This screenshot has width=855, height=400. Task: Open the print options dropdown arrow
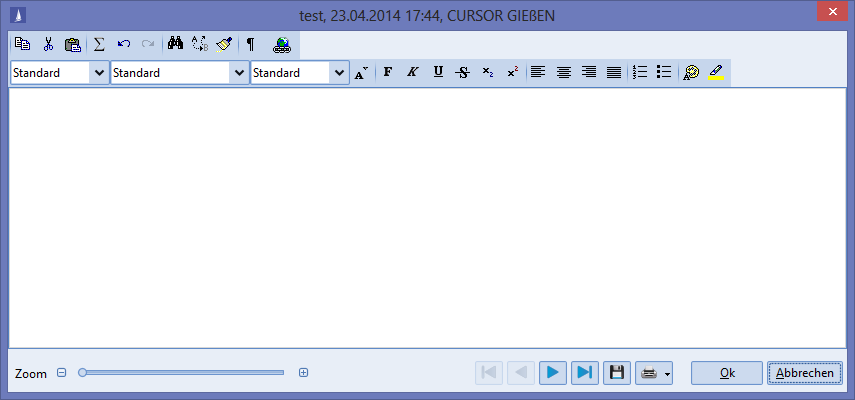coord(667,374)
